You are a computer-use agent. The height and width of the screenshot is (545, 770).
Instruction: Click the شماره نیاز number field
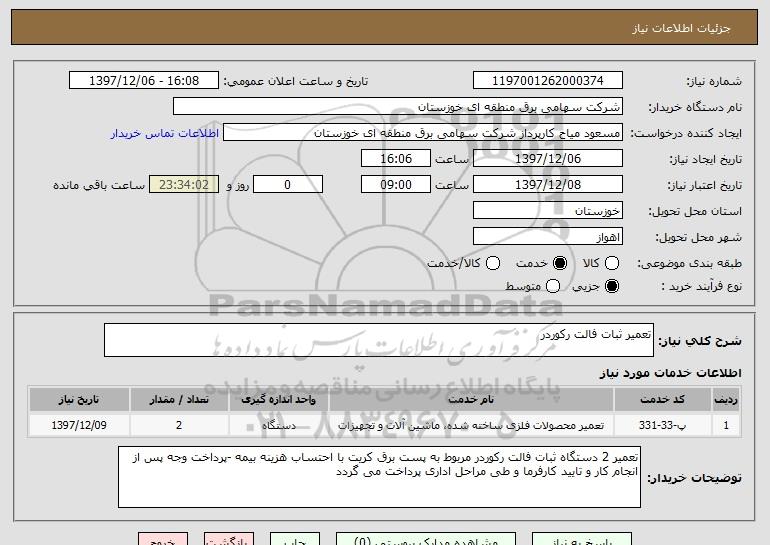(x=547, y=81)
